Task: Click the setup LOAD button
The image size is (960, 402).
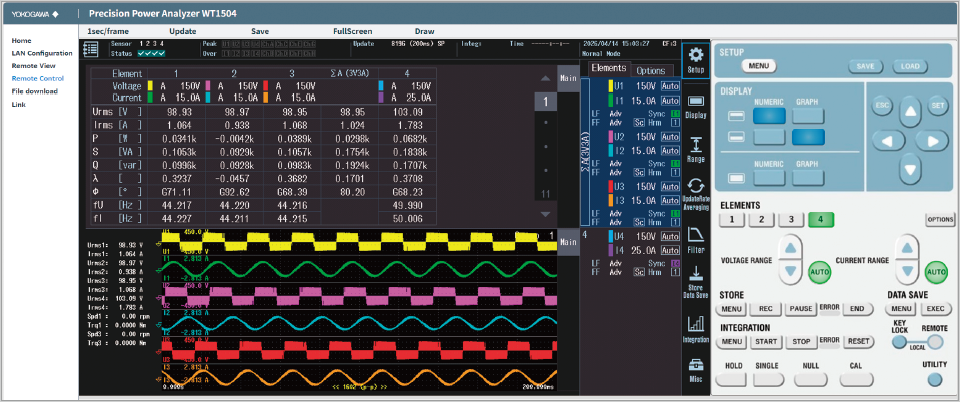Action: click(910, 66)
